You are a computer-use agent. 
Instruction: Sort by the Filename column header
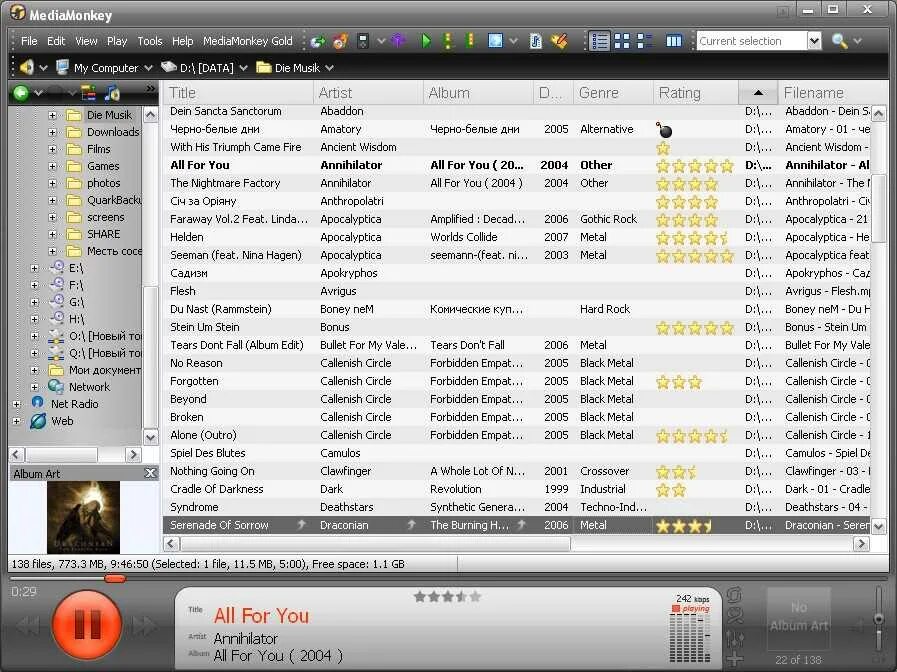tap(832, 93)
